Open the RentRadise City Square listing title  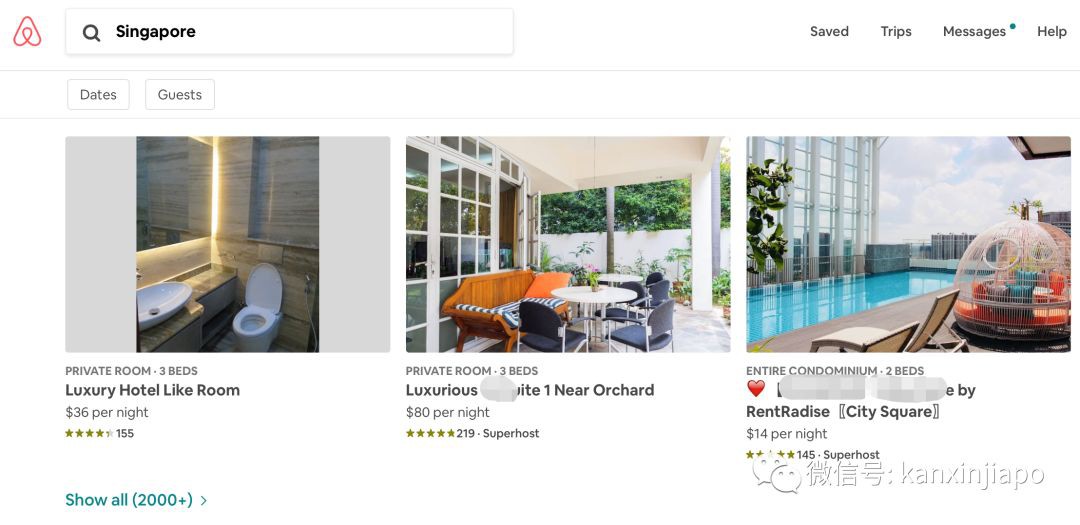(861, 401)
